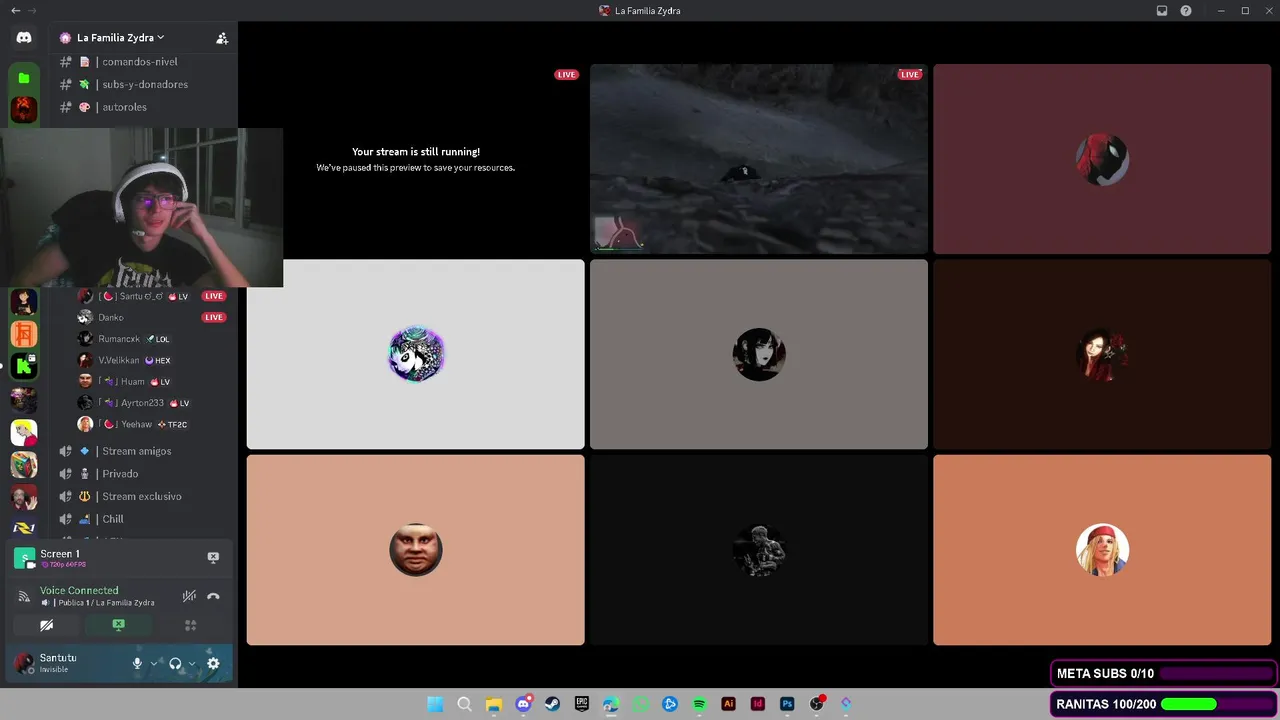
Task: Go back with title bar arrow
Action: coord(15,11)
